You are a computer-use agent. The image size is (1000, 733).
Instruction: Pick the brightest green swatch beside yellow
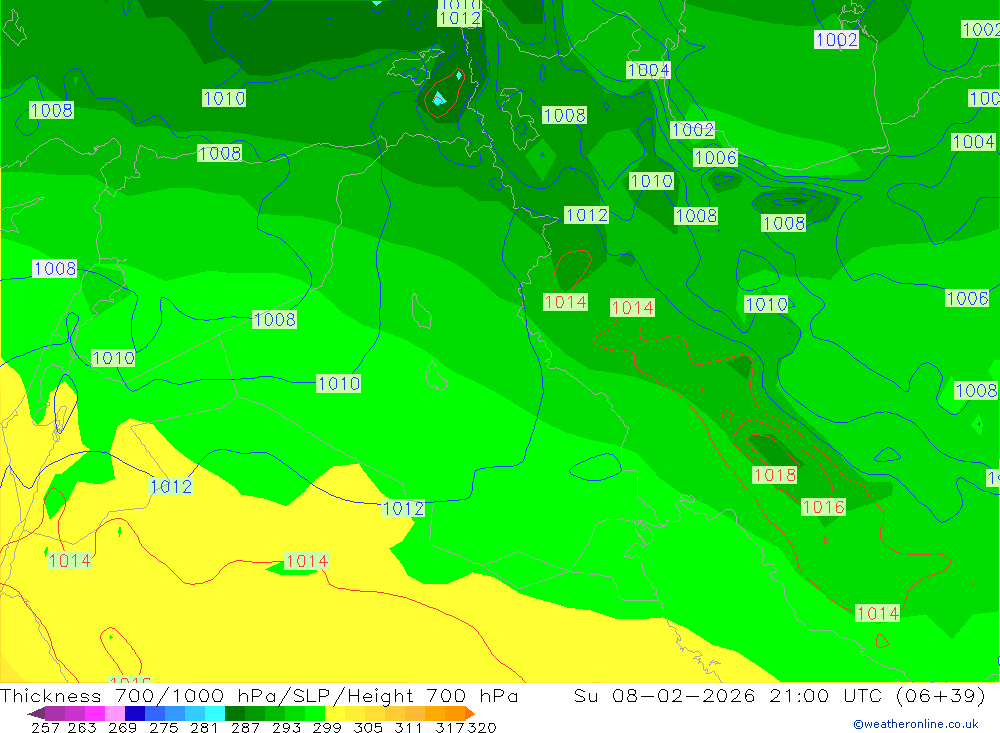tap(315, 713)
